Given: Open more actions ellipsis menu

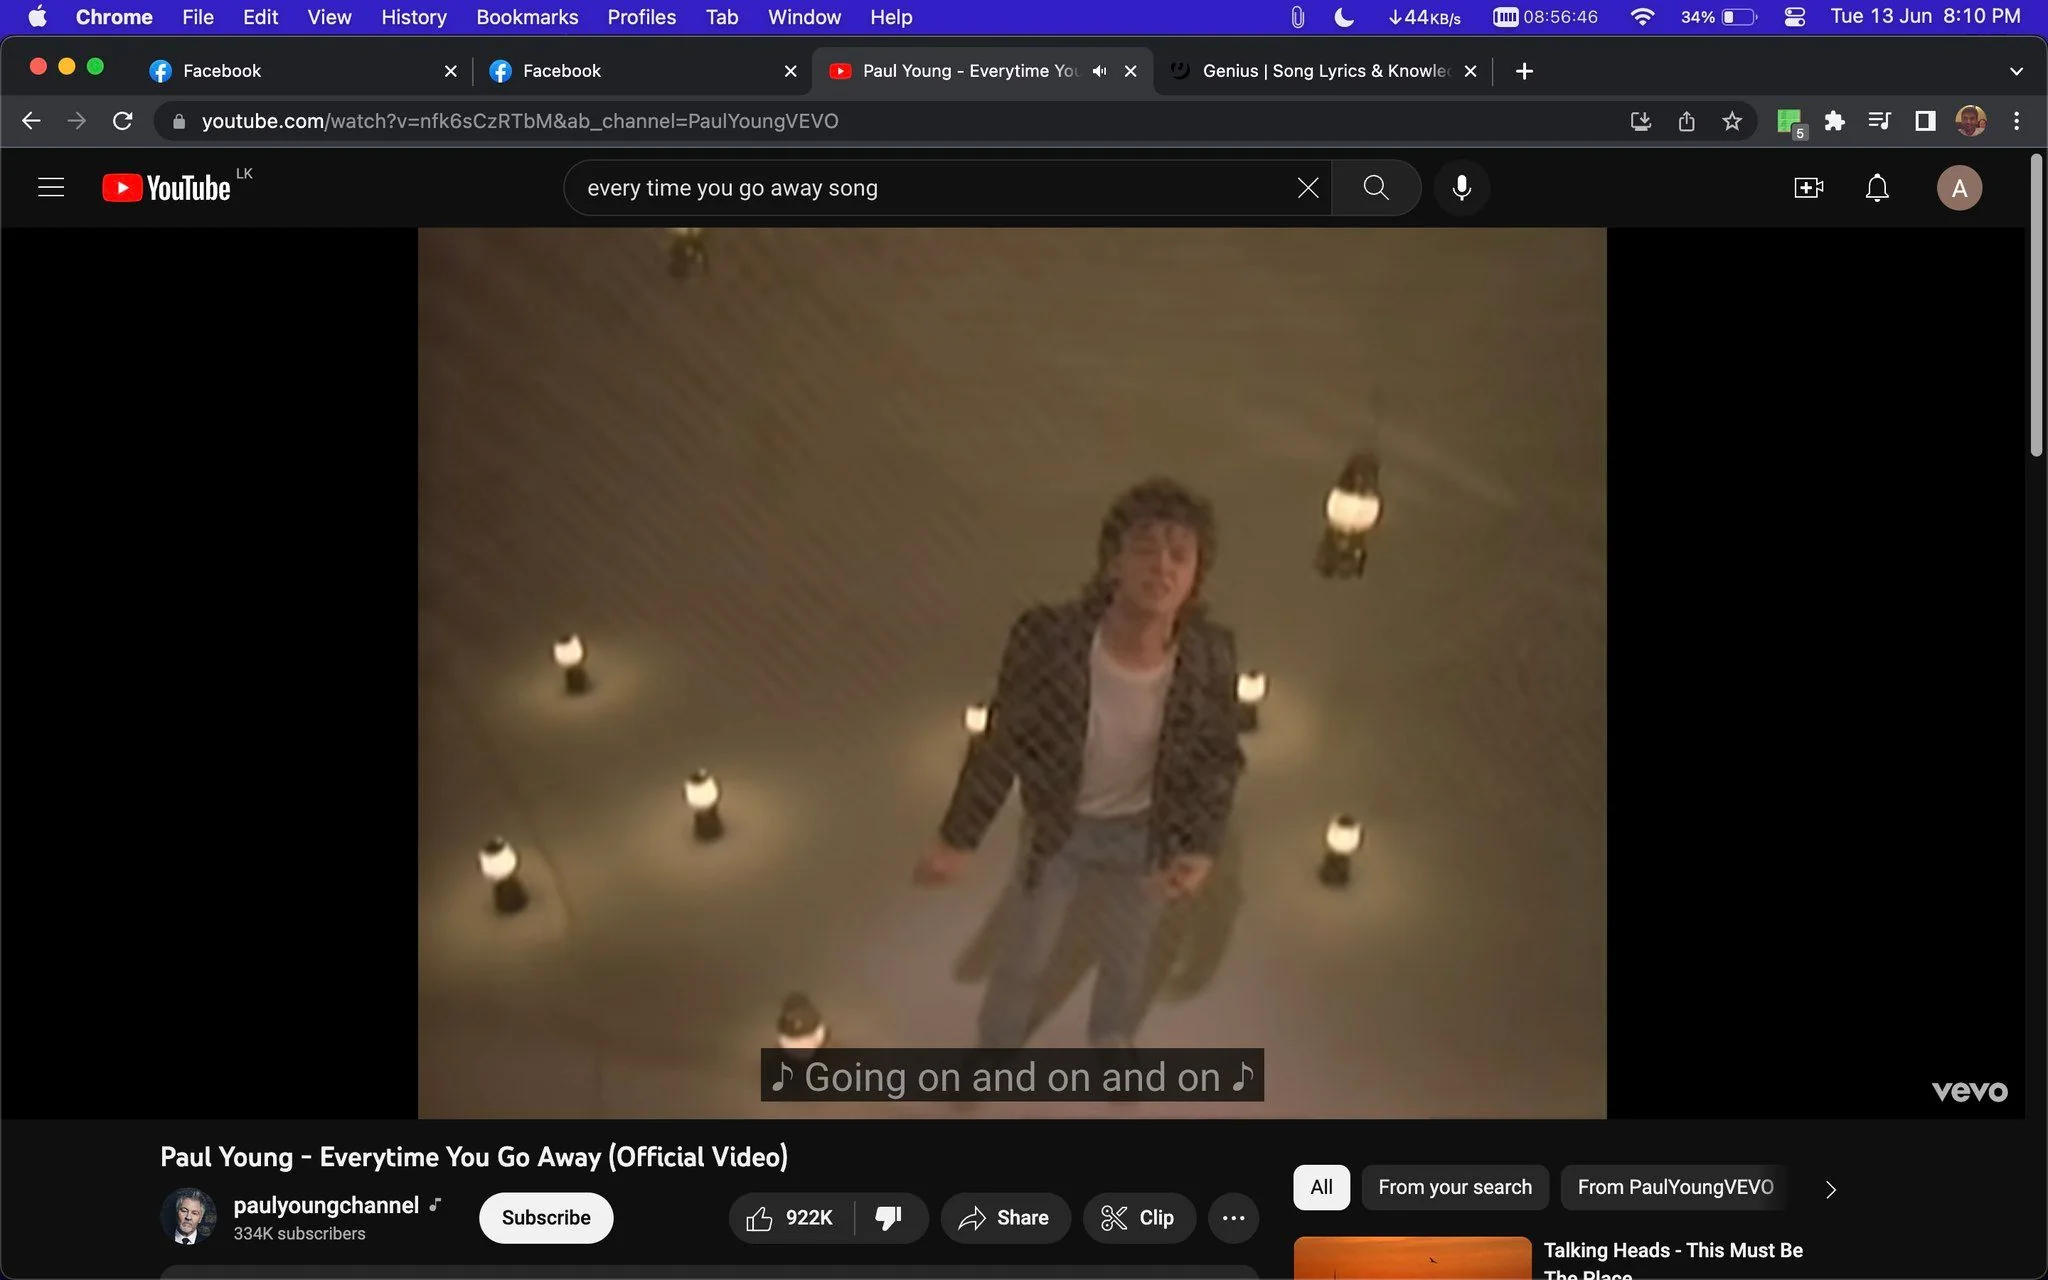Looking at the screenshot, I should [1233, 1218].
